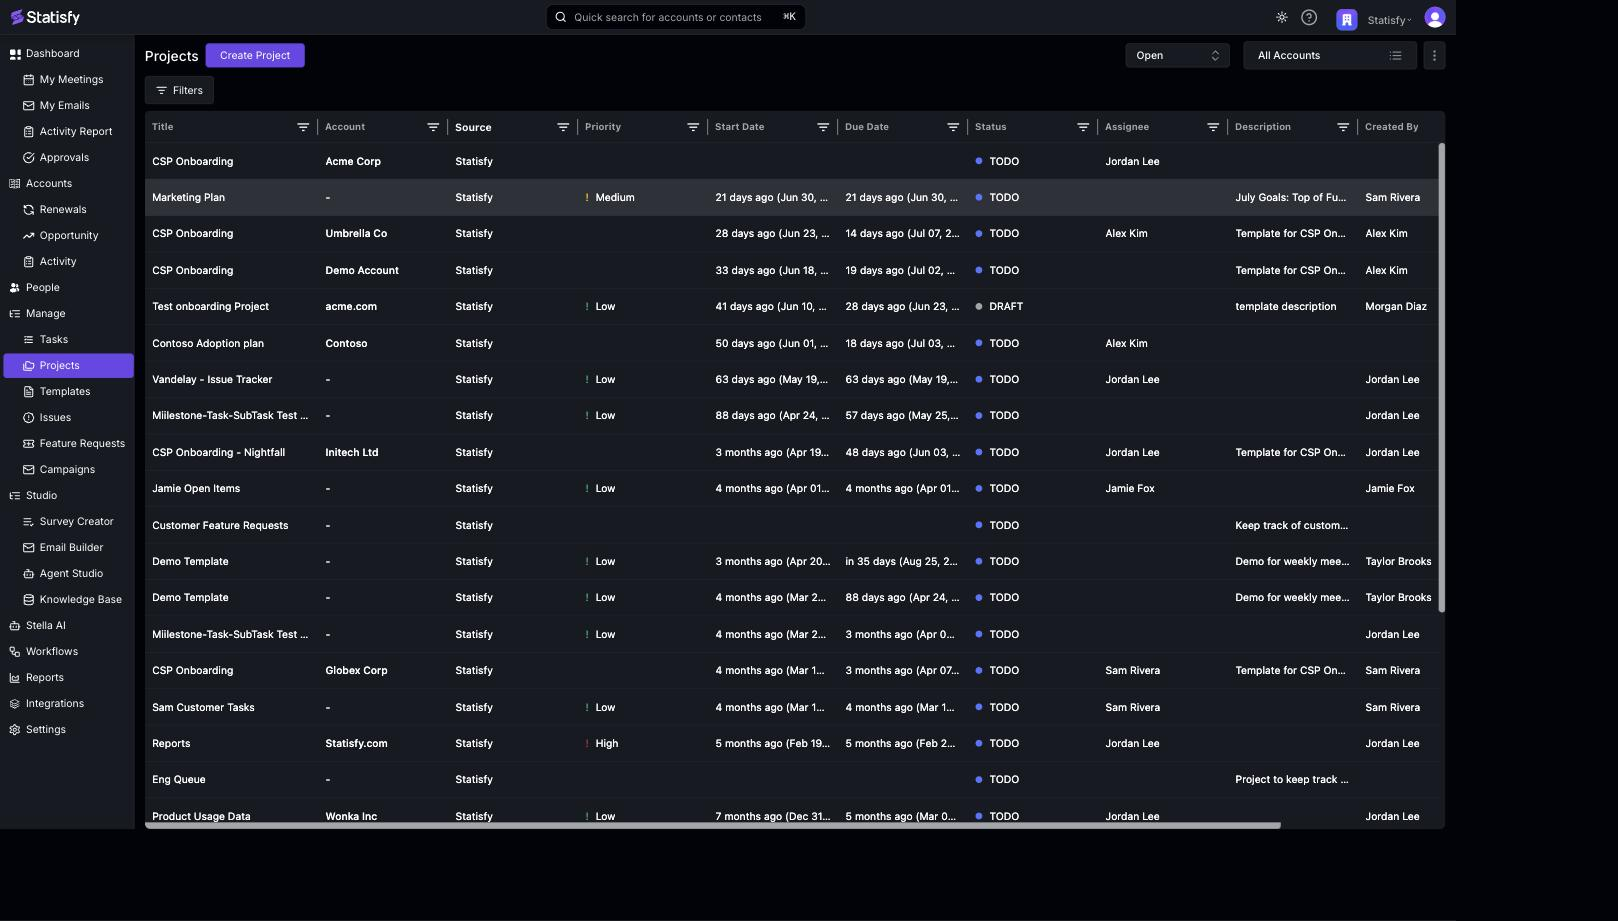Focus the quick search field
This screenshot has height=921, width=1618.
[675, 17]
